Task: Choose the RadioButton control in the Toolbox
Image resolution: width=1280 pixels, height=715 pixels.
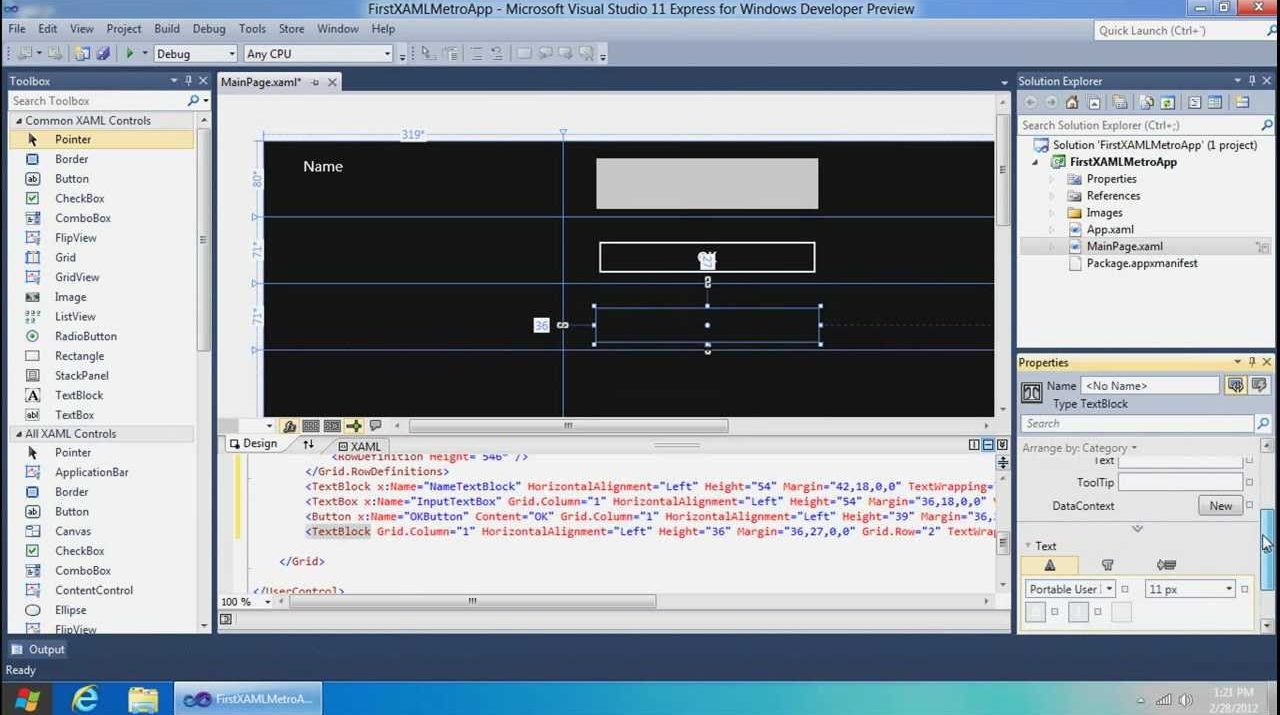Action: 85,336
